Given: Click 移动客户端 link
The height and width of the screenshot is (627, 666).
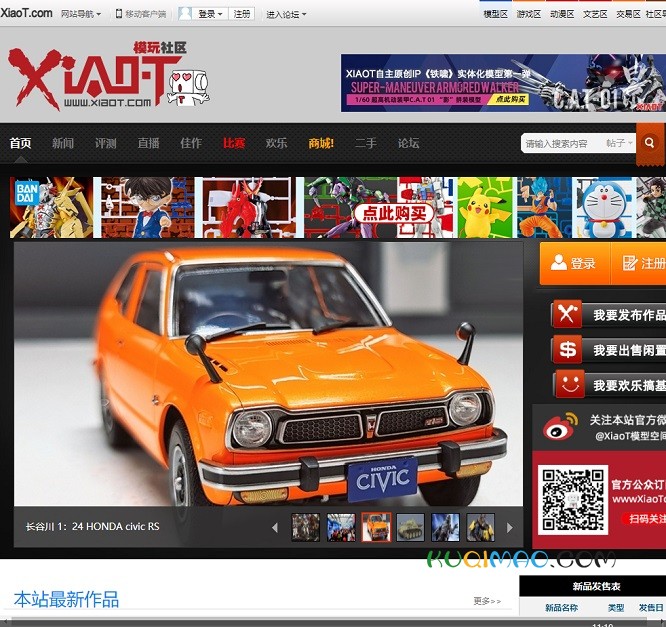Looking at the screenshot, I should click(145, 14).
